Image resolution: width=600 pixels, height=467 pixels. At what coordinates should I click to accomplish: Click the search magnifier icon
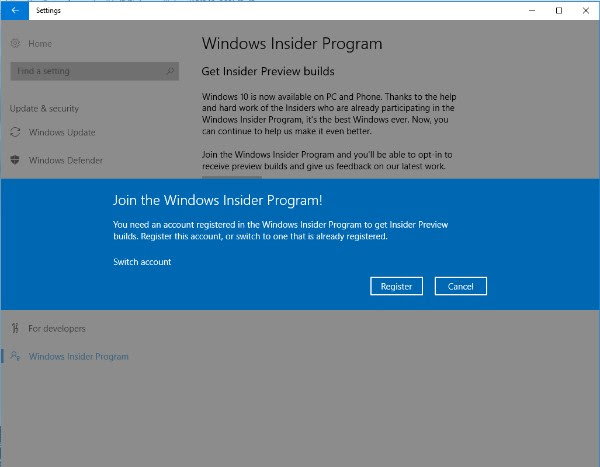170,71
